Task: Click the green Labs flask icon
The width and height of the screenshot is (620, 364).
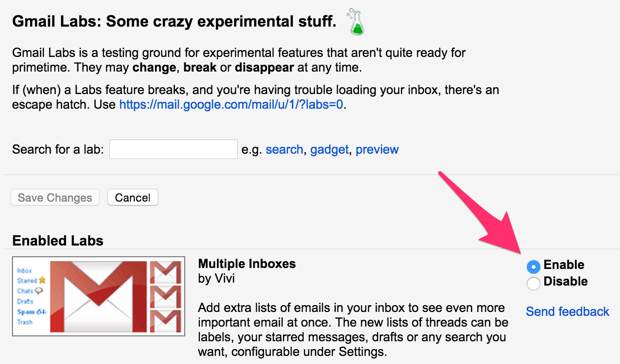Action: (356, 22)
